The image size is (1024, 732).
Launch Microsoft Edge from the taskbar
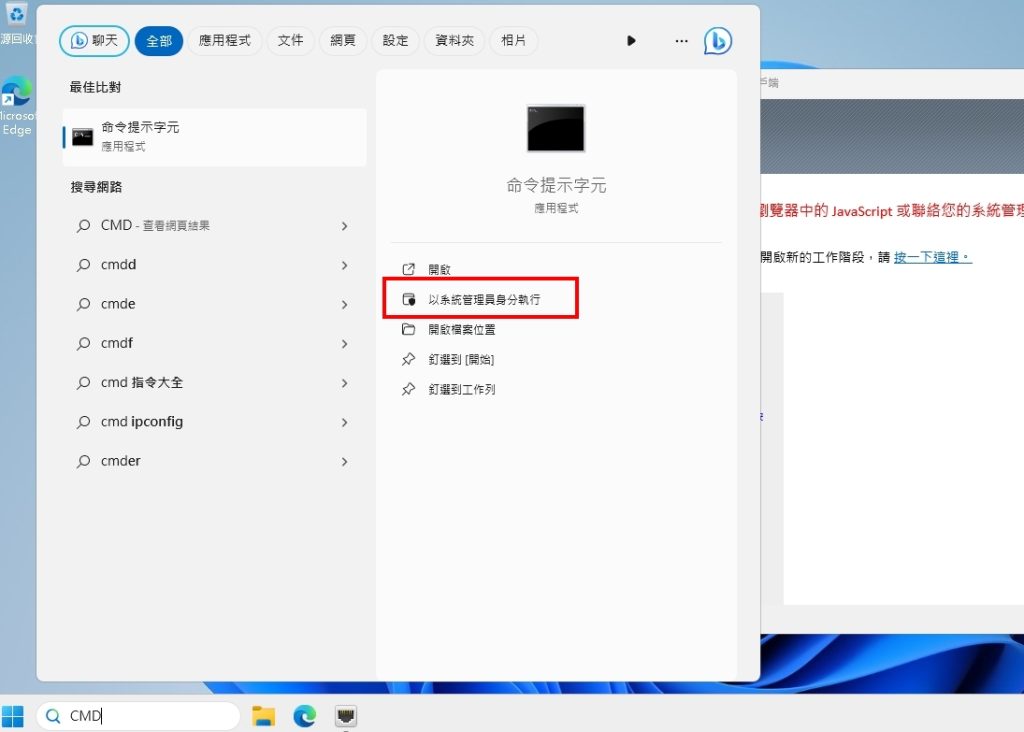point(304,716)
